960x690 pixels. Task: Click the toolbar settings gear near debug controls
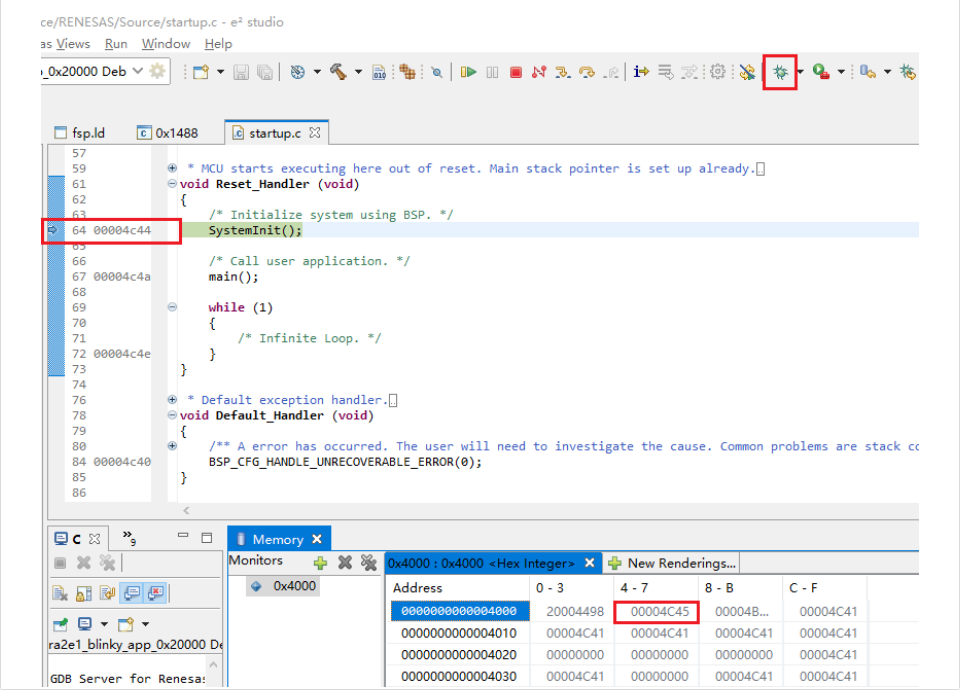pyautogui.click(x=718, y=72)
